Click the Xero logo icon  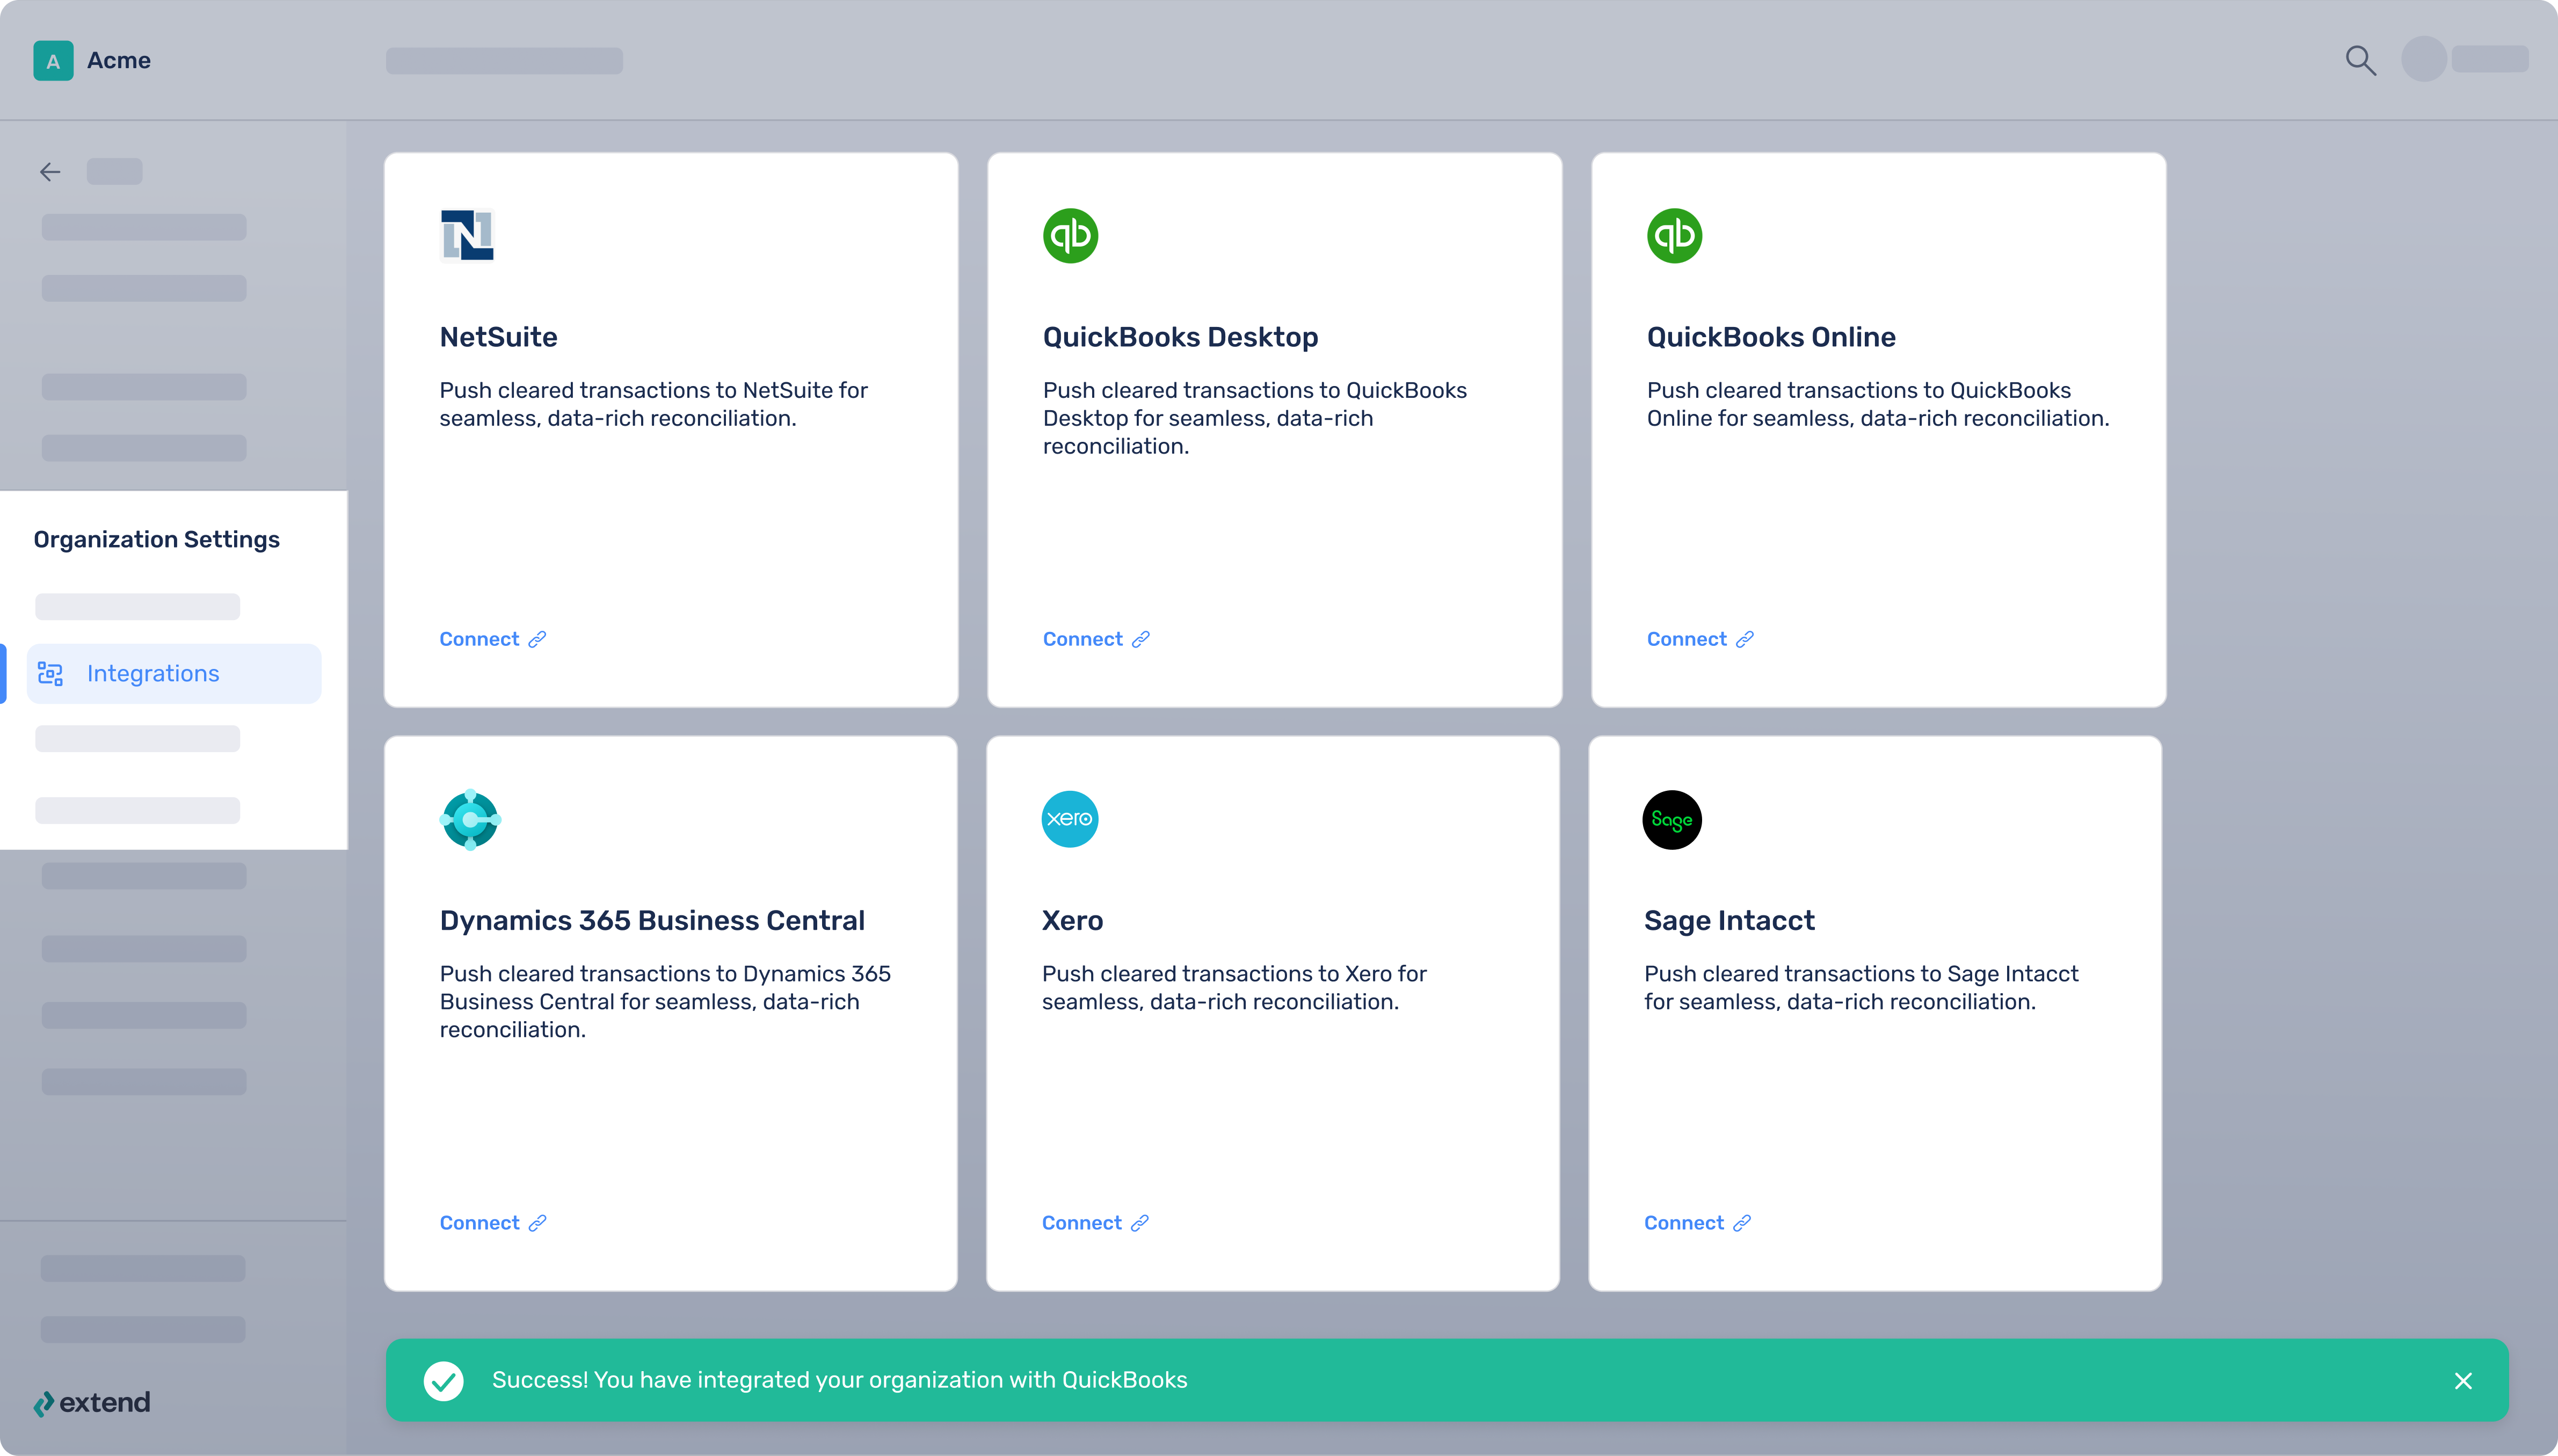(1070, 819)
